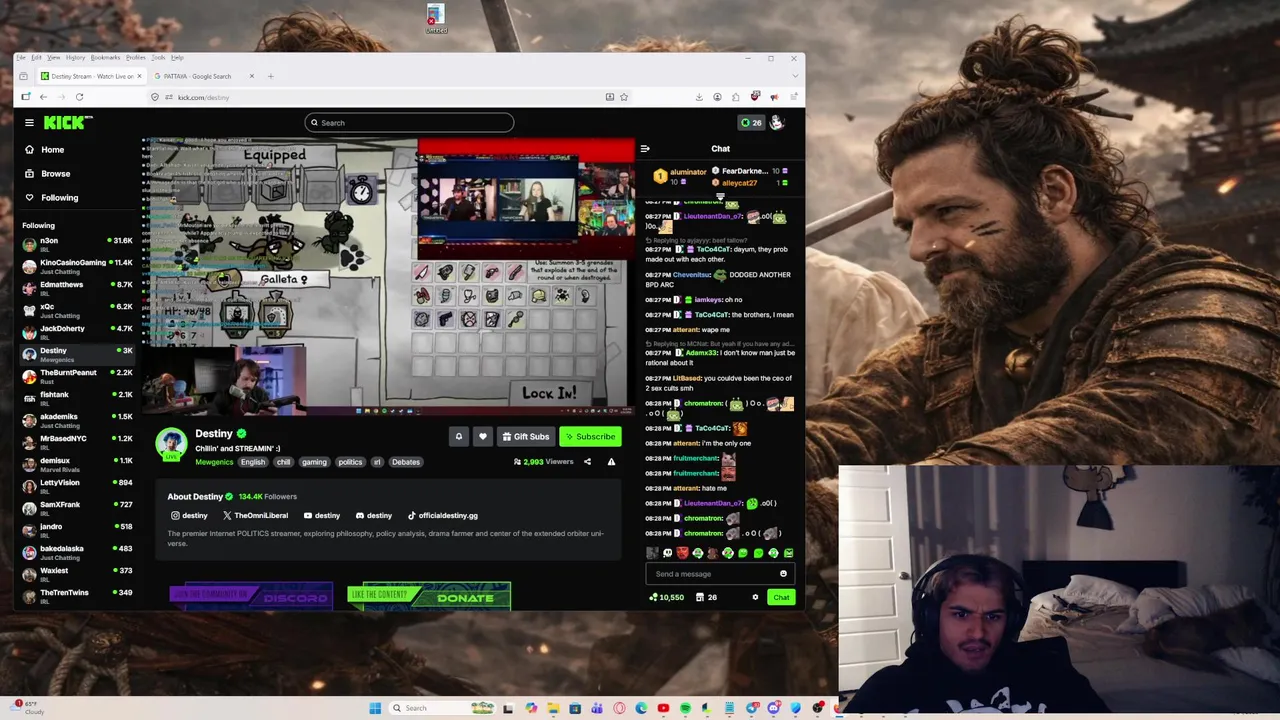Select the politics tag
The width and height of the screenshot is (1280, 720).
tap(350, 462)
